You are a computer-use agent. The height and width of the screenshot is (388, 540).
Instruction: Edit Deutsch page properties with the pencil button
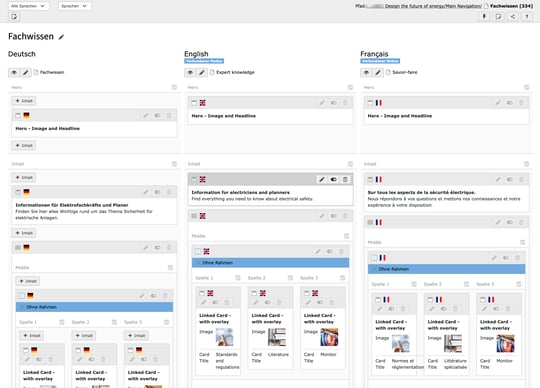pos(26,72)
